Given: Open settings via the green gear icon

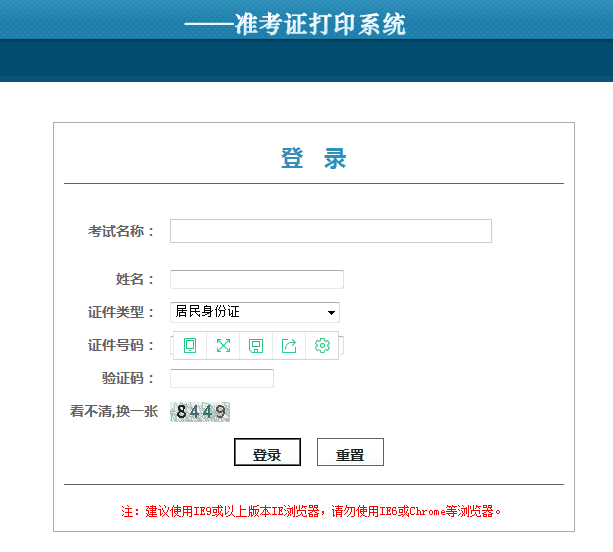Looking at the screenshot, I should point(322,346).
